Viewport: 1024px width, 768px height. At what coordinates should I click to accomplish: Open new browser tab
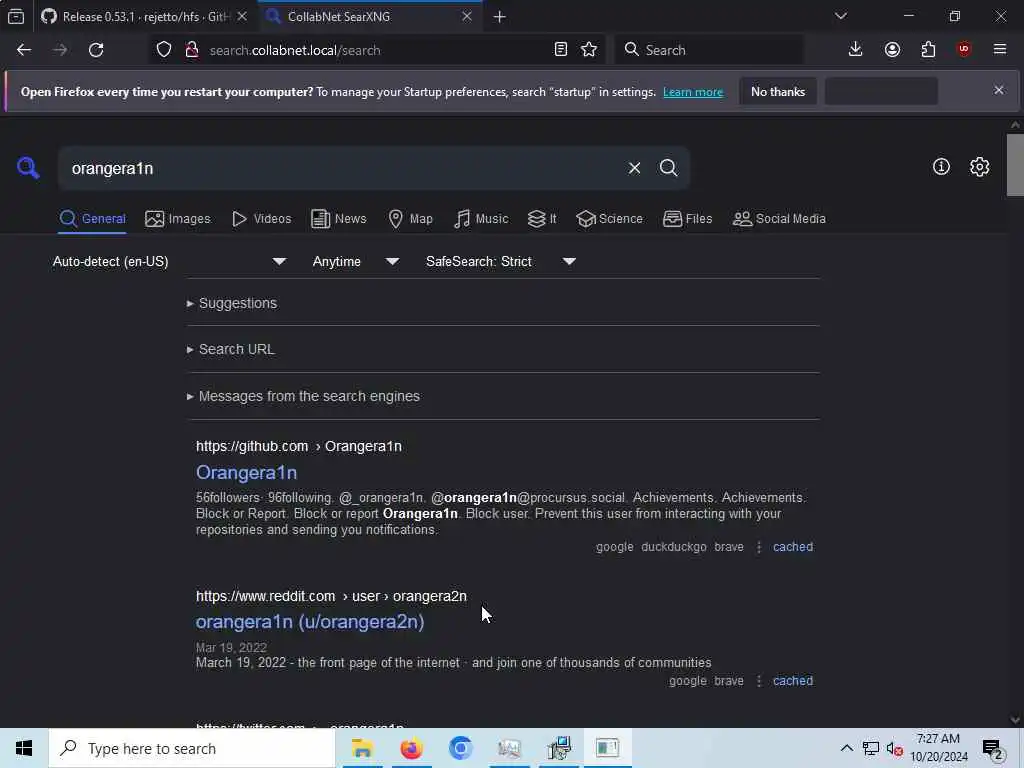(x=500, y=17)
